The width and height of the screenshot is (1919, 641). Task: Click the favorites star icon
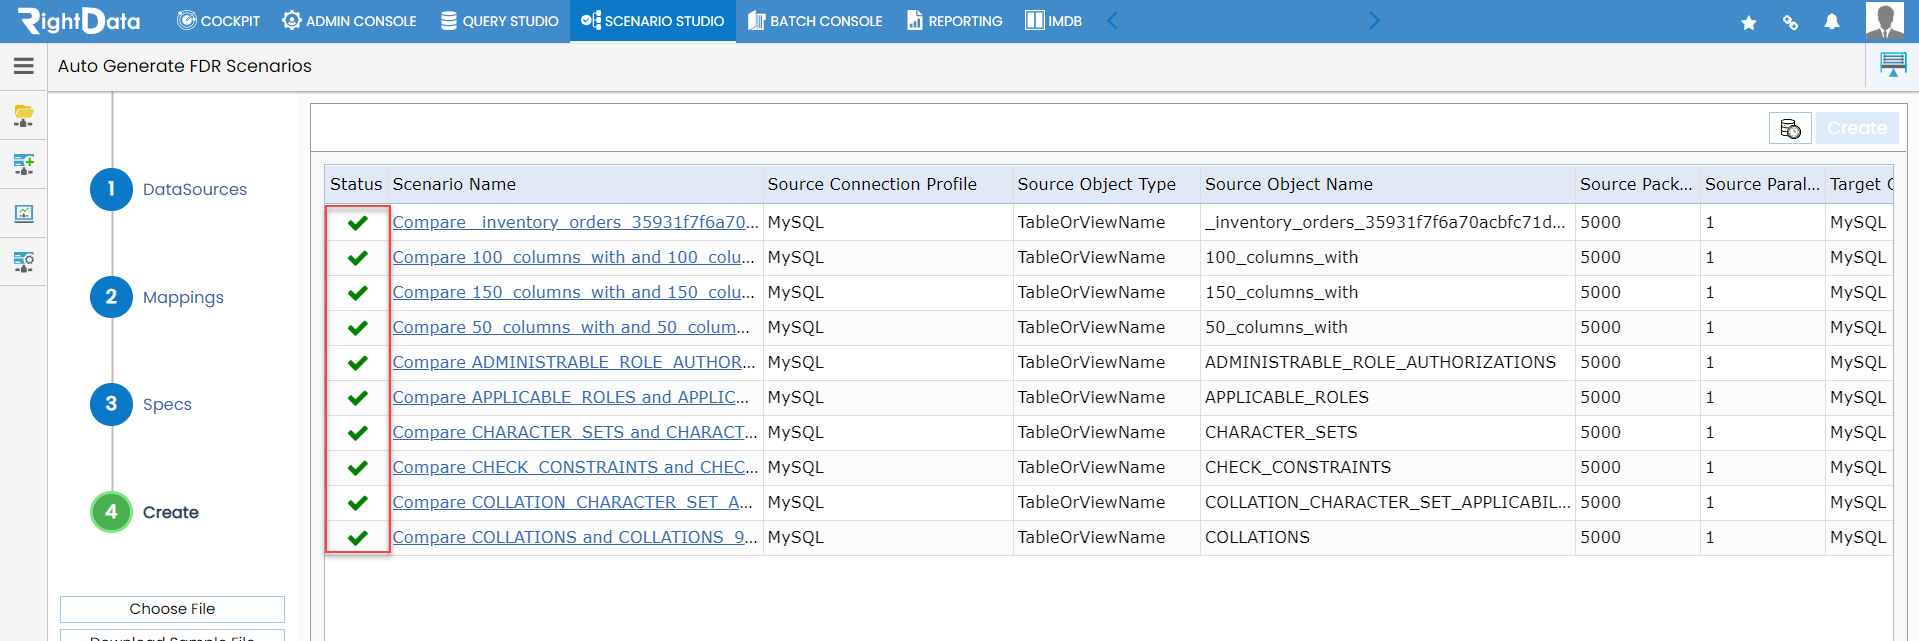[x=1749, y=22]
